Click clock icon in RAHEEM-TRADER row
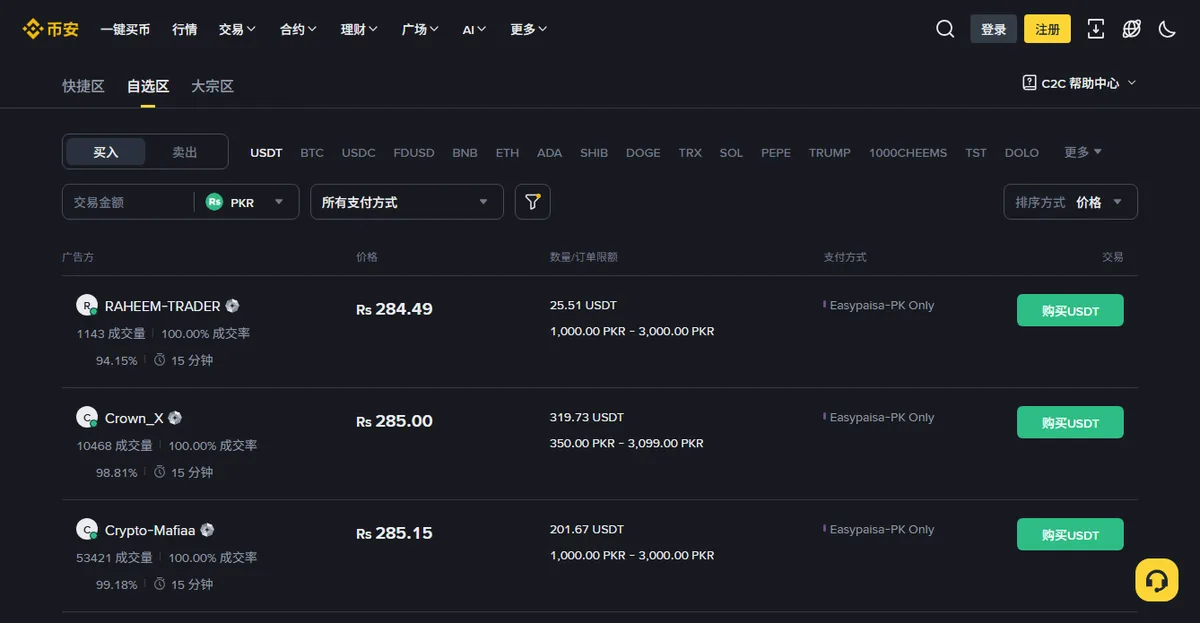The width and height of the screenshot is (1200, 623). tap(159, 360)
